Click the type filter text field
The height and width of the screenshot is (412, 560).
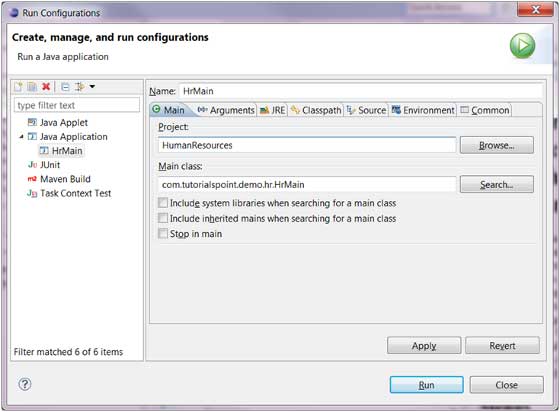(x=77, y=105)
